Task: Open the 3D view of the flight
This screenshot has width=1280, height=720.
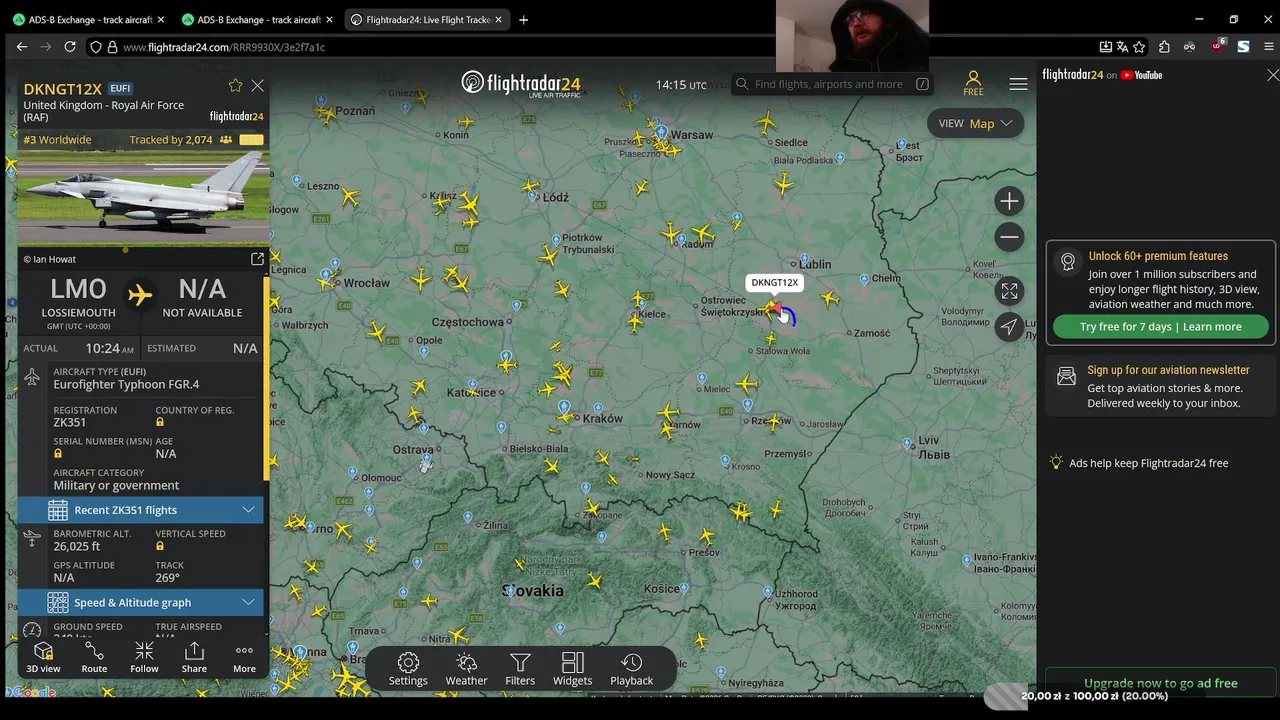Action: click(43, 657)
